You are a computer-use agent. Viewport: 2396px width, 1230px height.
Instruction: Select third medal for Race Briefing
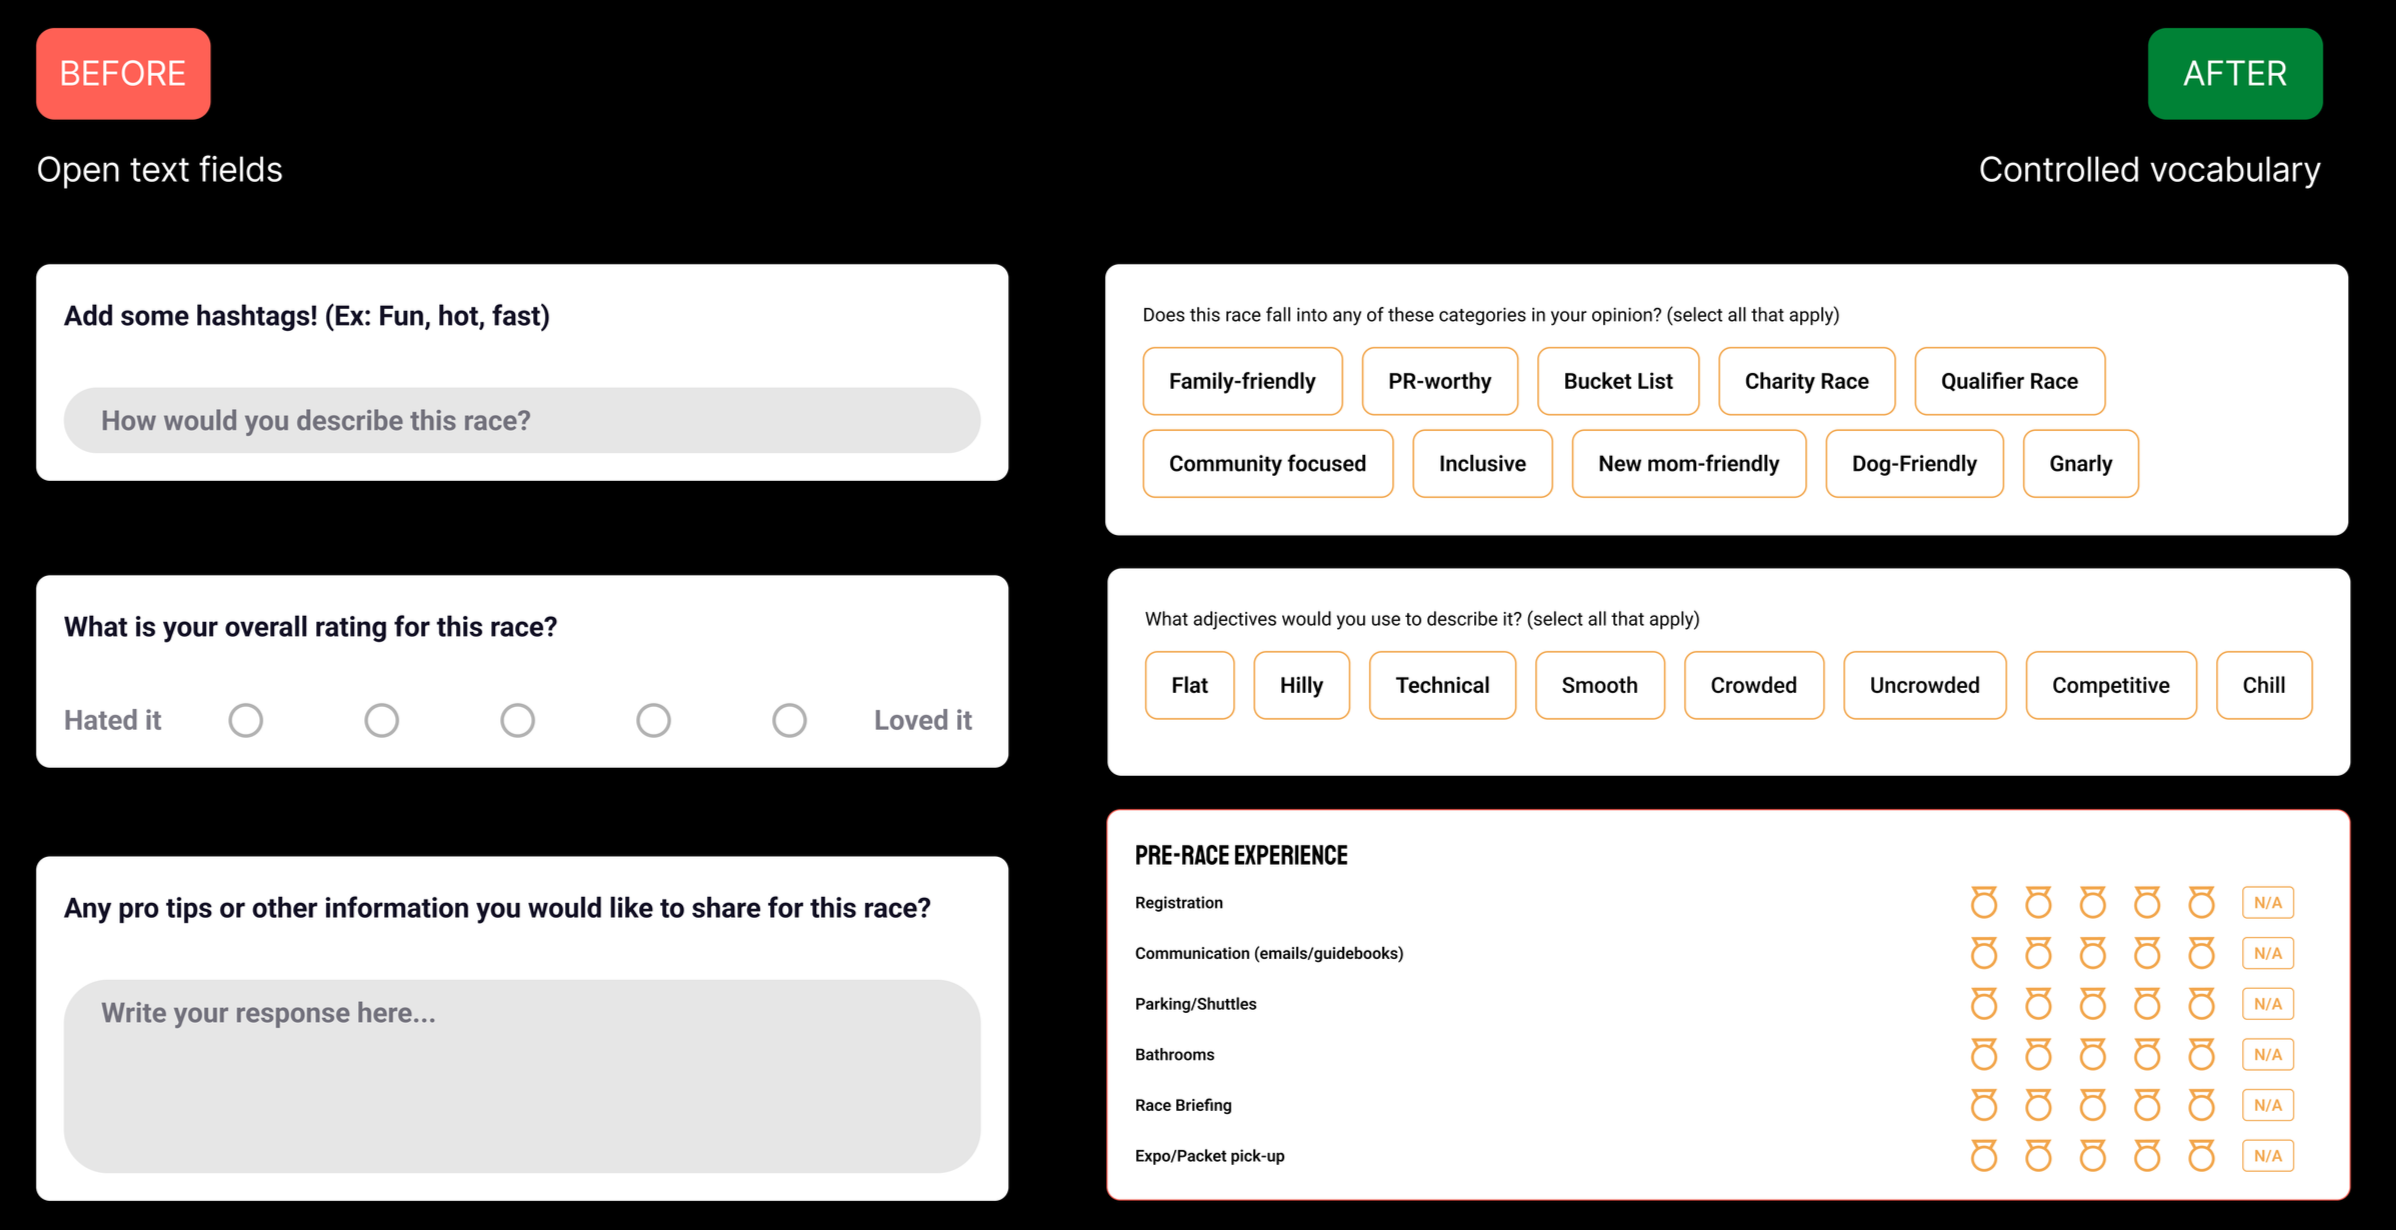(x=2092, y=1105)
